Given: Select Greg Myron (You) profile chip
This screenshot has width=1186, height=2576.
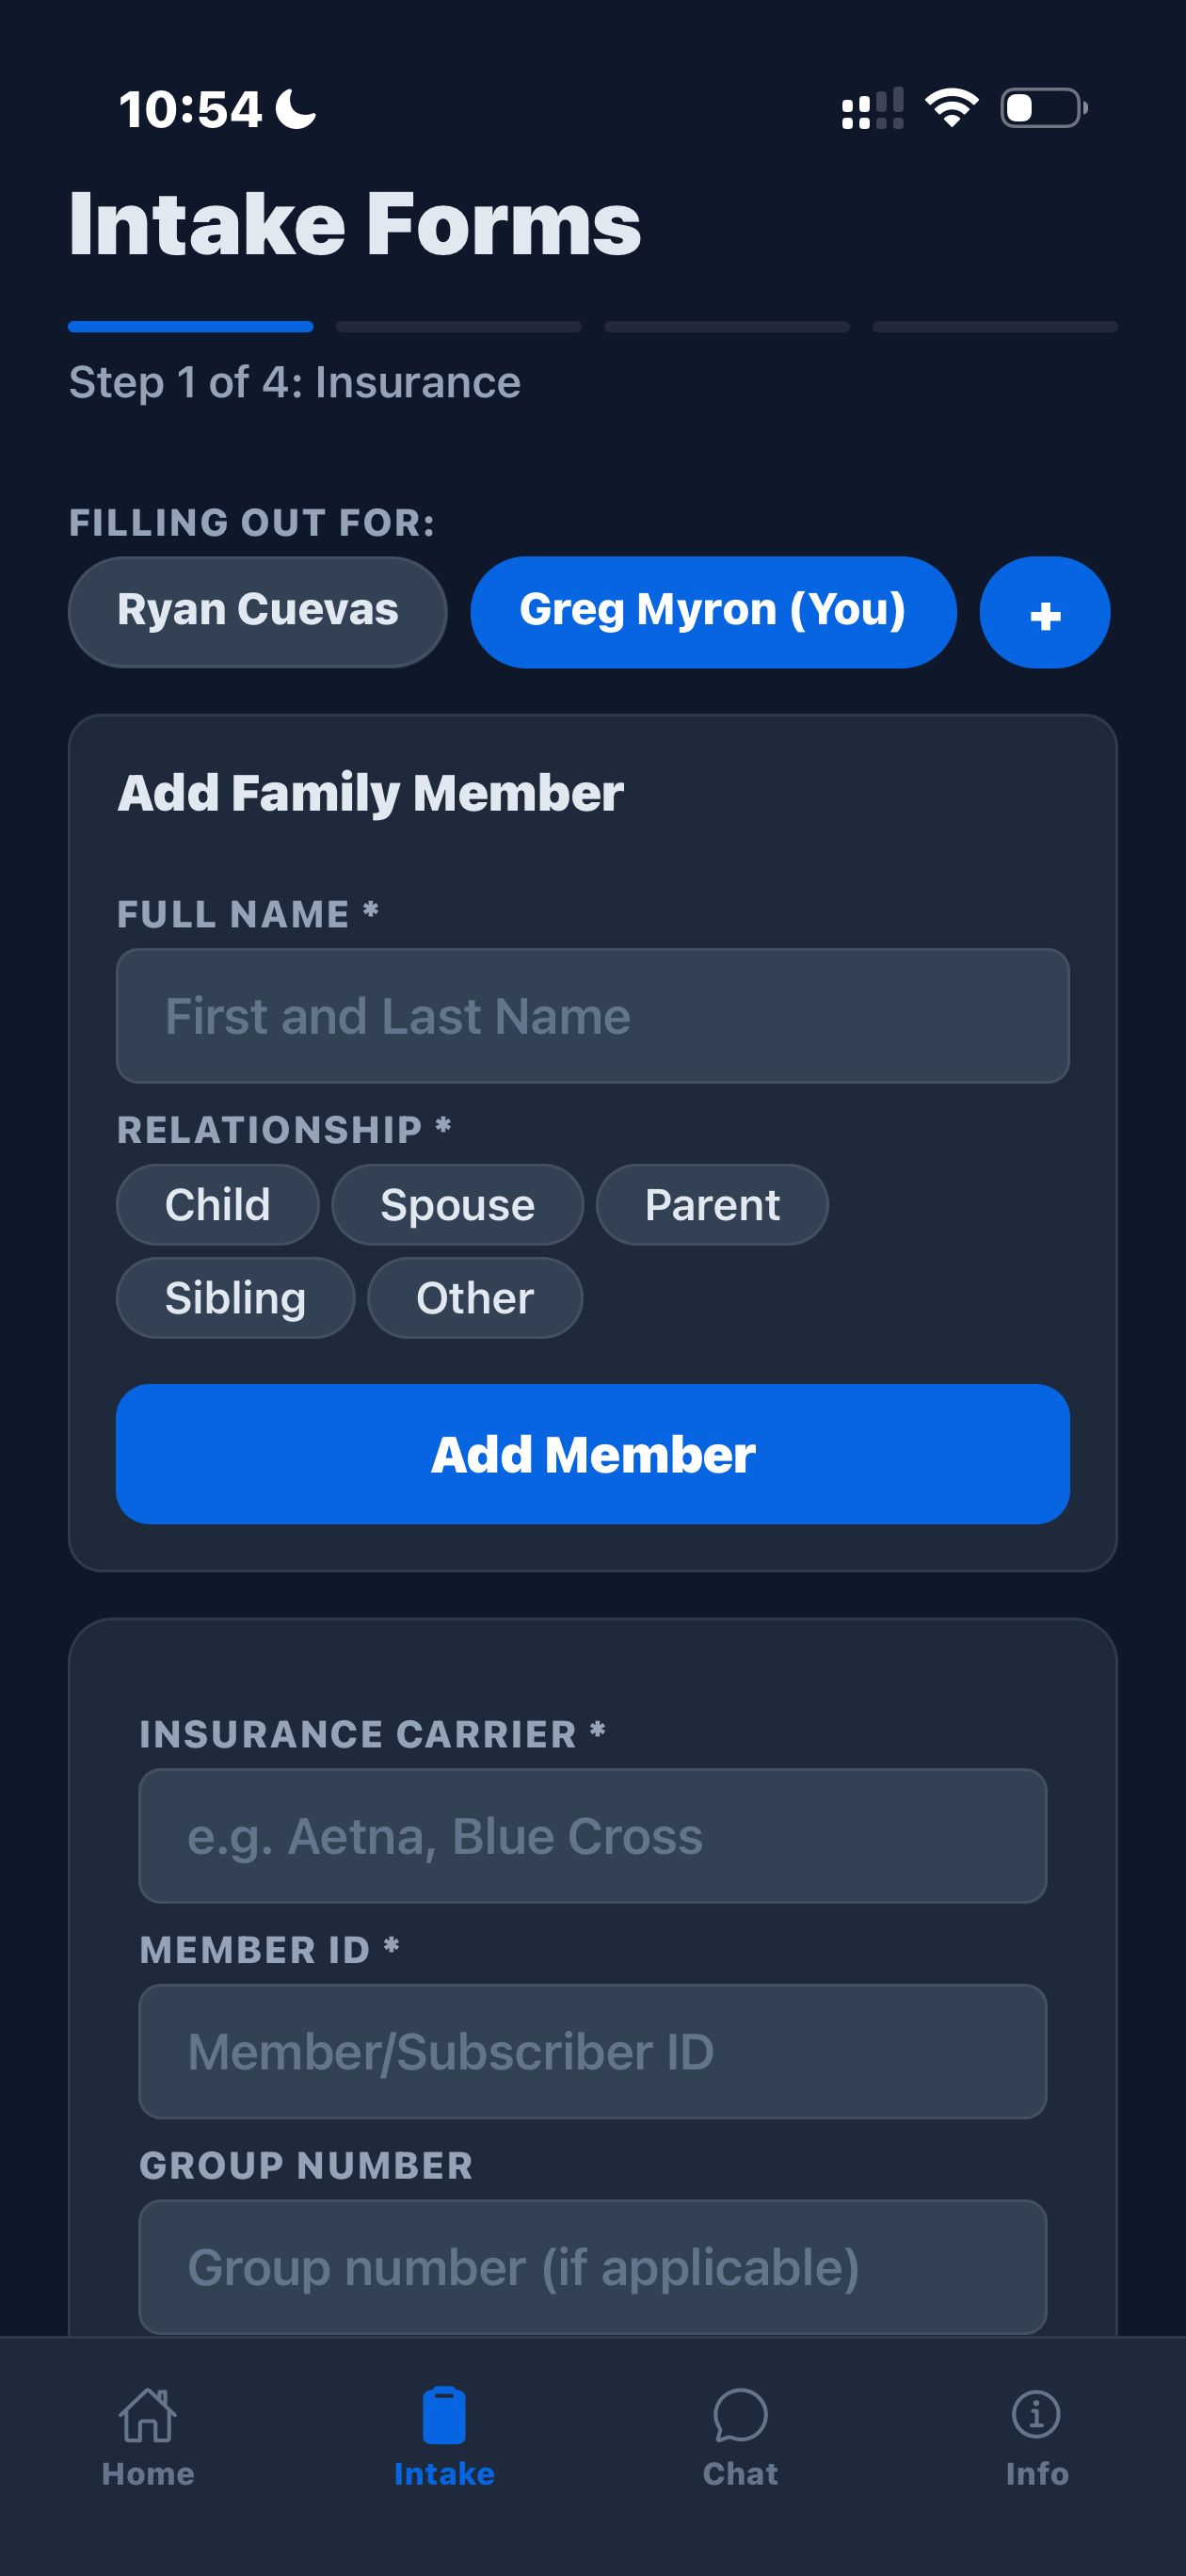Looking at the screenshot, I should pyautogui.click(x=714, y=611).
